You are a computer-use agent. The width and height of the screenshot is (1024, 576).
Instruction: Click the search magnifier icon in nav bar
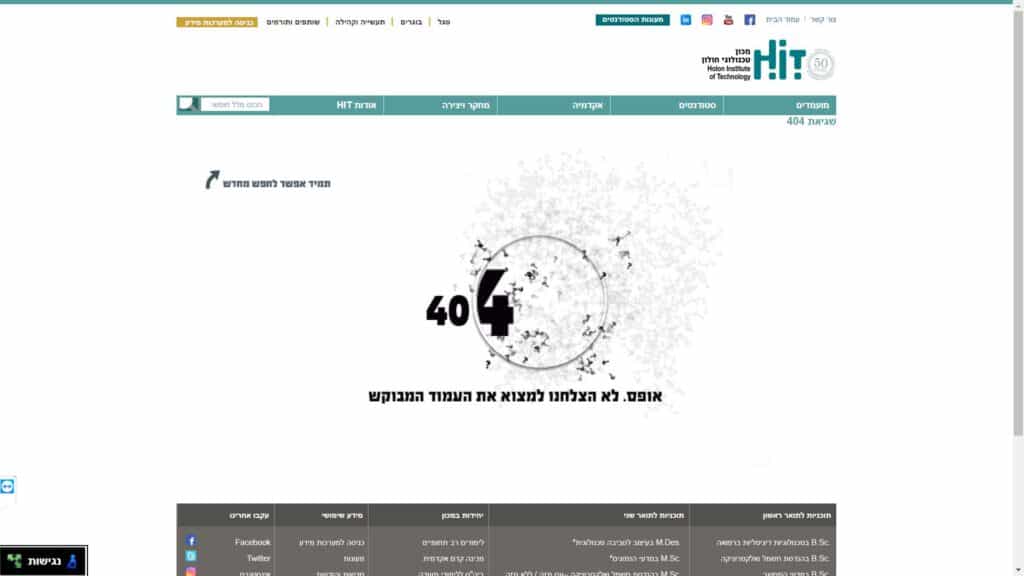(187, 104)
